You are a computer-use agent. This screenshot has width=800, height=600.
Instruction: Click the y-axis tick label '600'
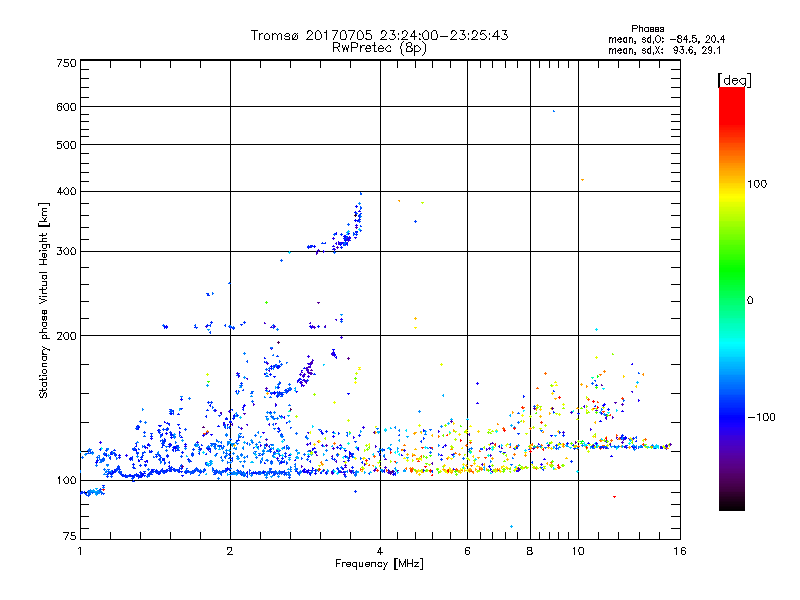67,107
